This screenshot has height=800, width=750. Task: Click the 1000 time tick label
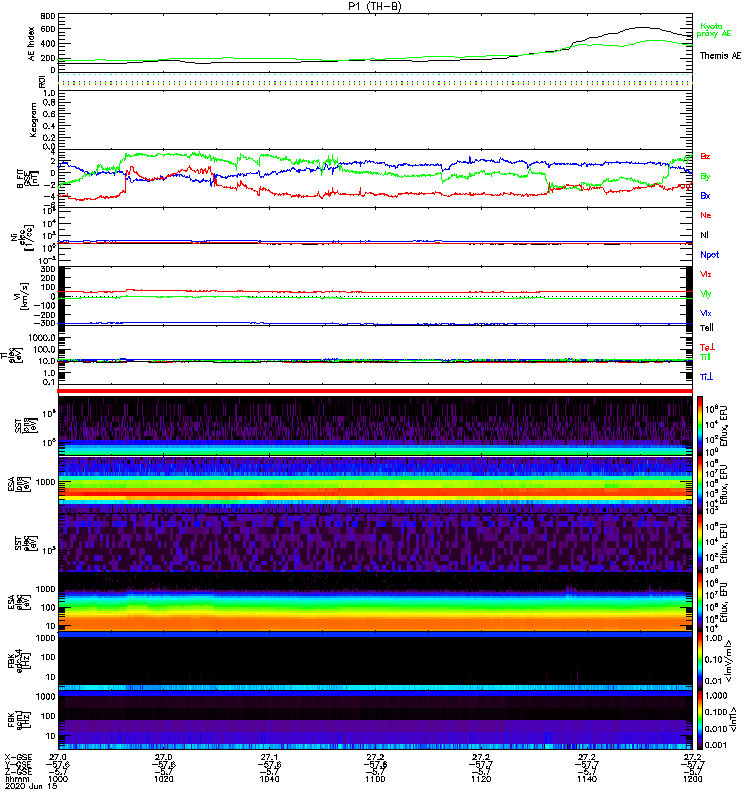58,779
